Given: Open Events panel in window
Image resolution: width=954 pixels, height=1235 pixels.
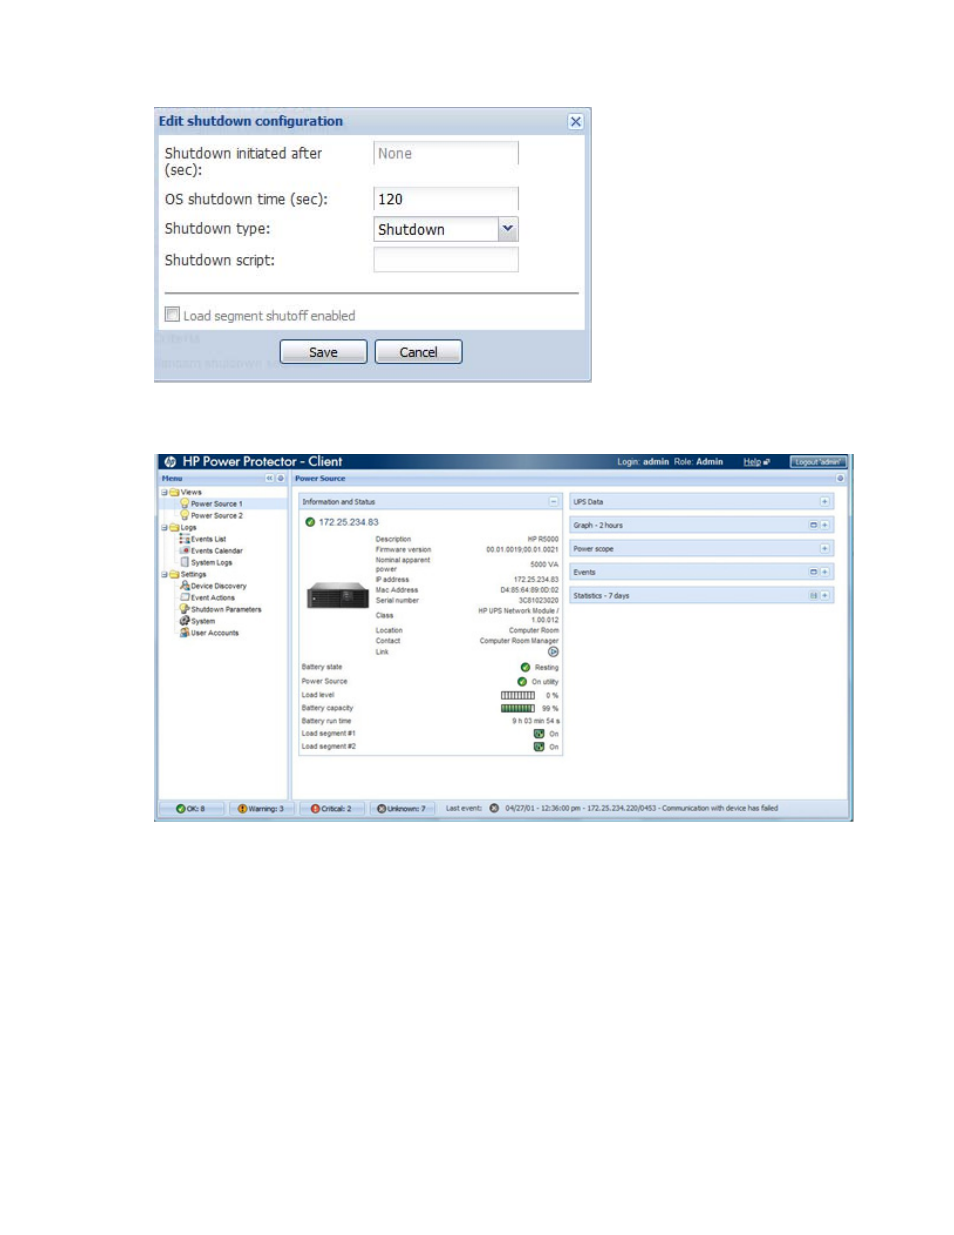Looking at the screenshot, I should click(x=813, y=572).
